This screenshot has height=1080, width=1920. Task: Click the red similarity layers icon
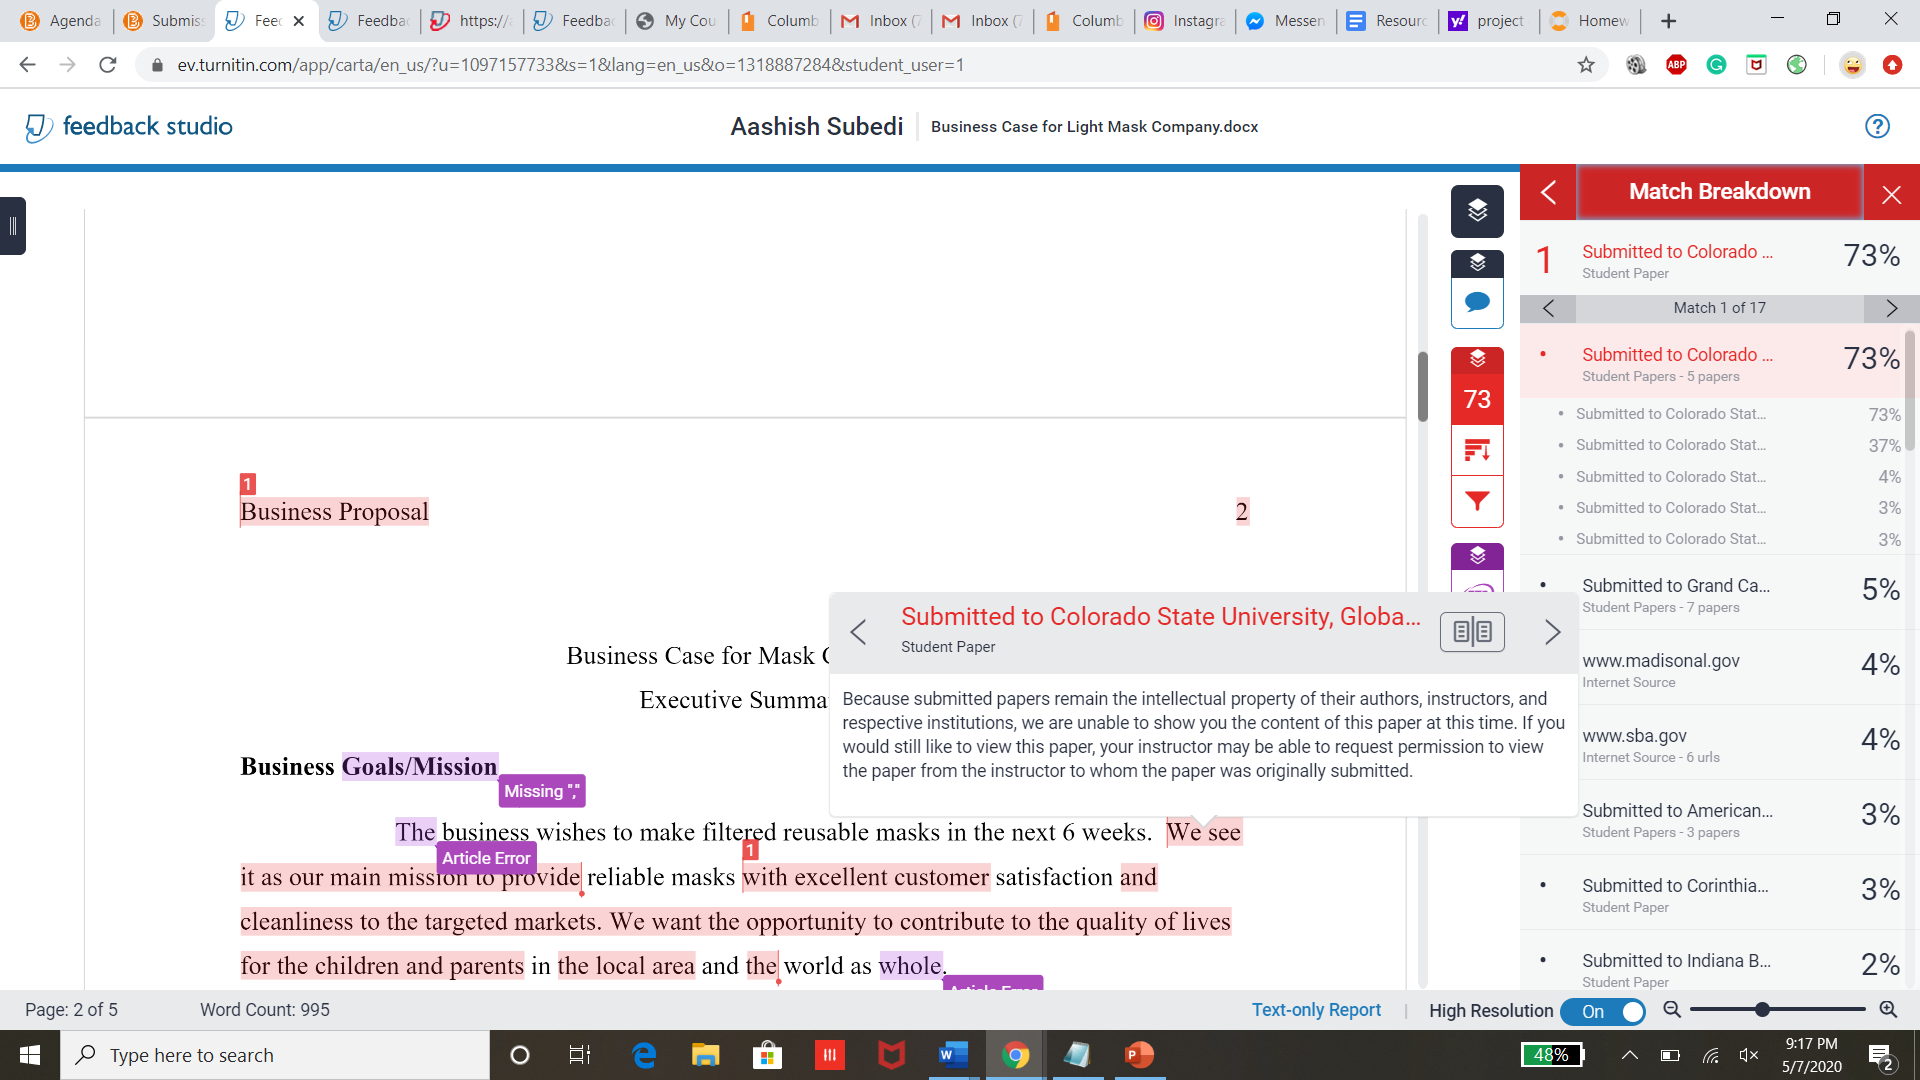(x=1477, y=359)
